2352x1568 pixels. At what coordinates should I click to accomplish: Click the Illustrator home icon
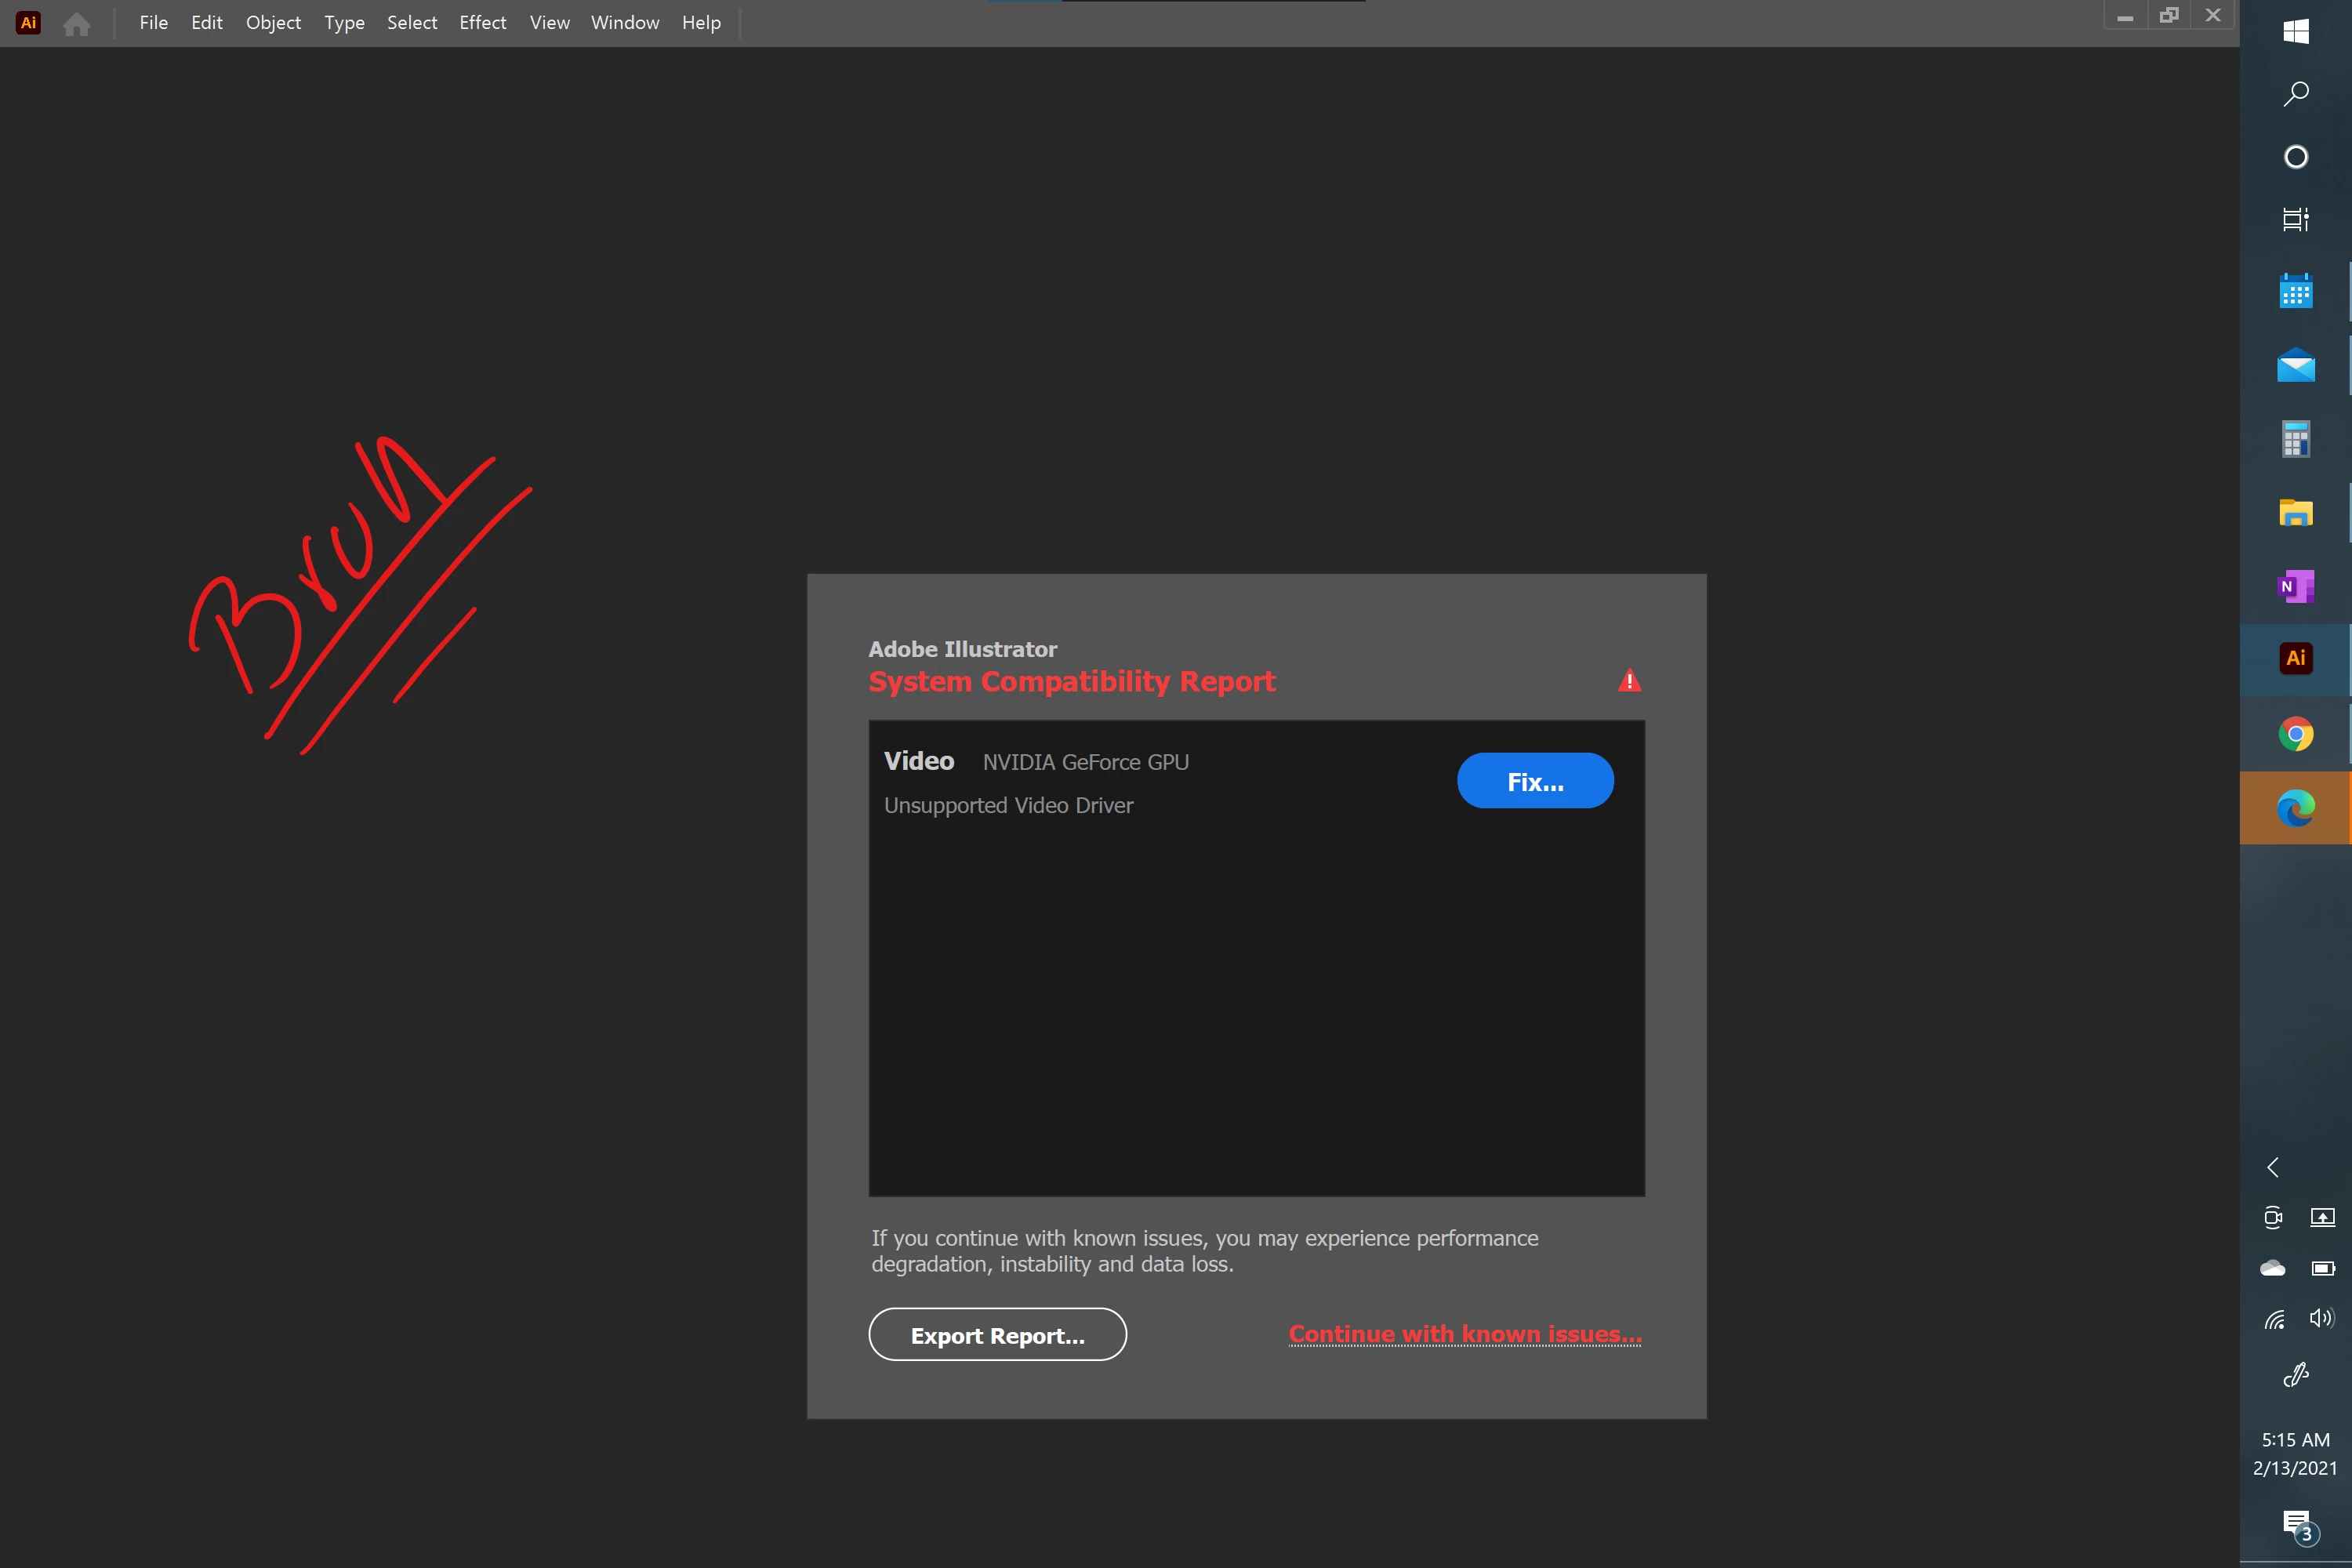click(77, 23)
